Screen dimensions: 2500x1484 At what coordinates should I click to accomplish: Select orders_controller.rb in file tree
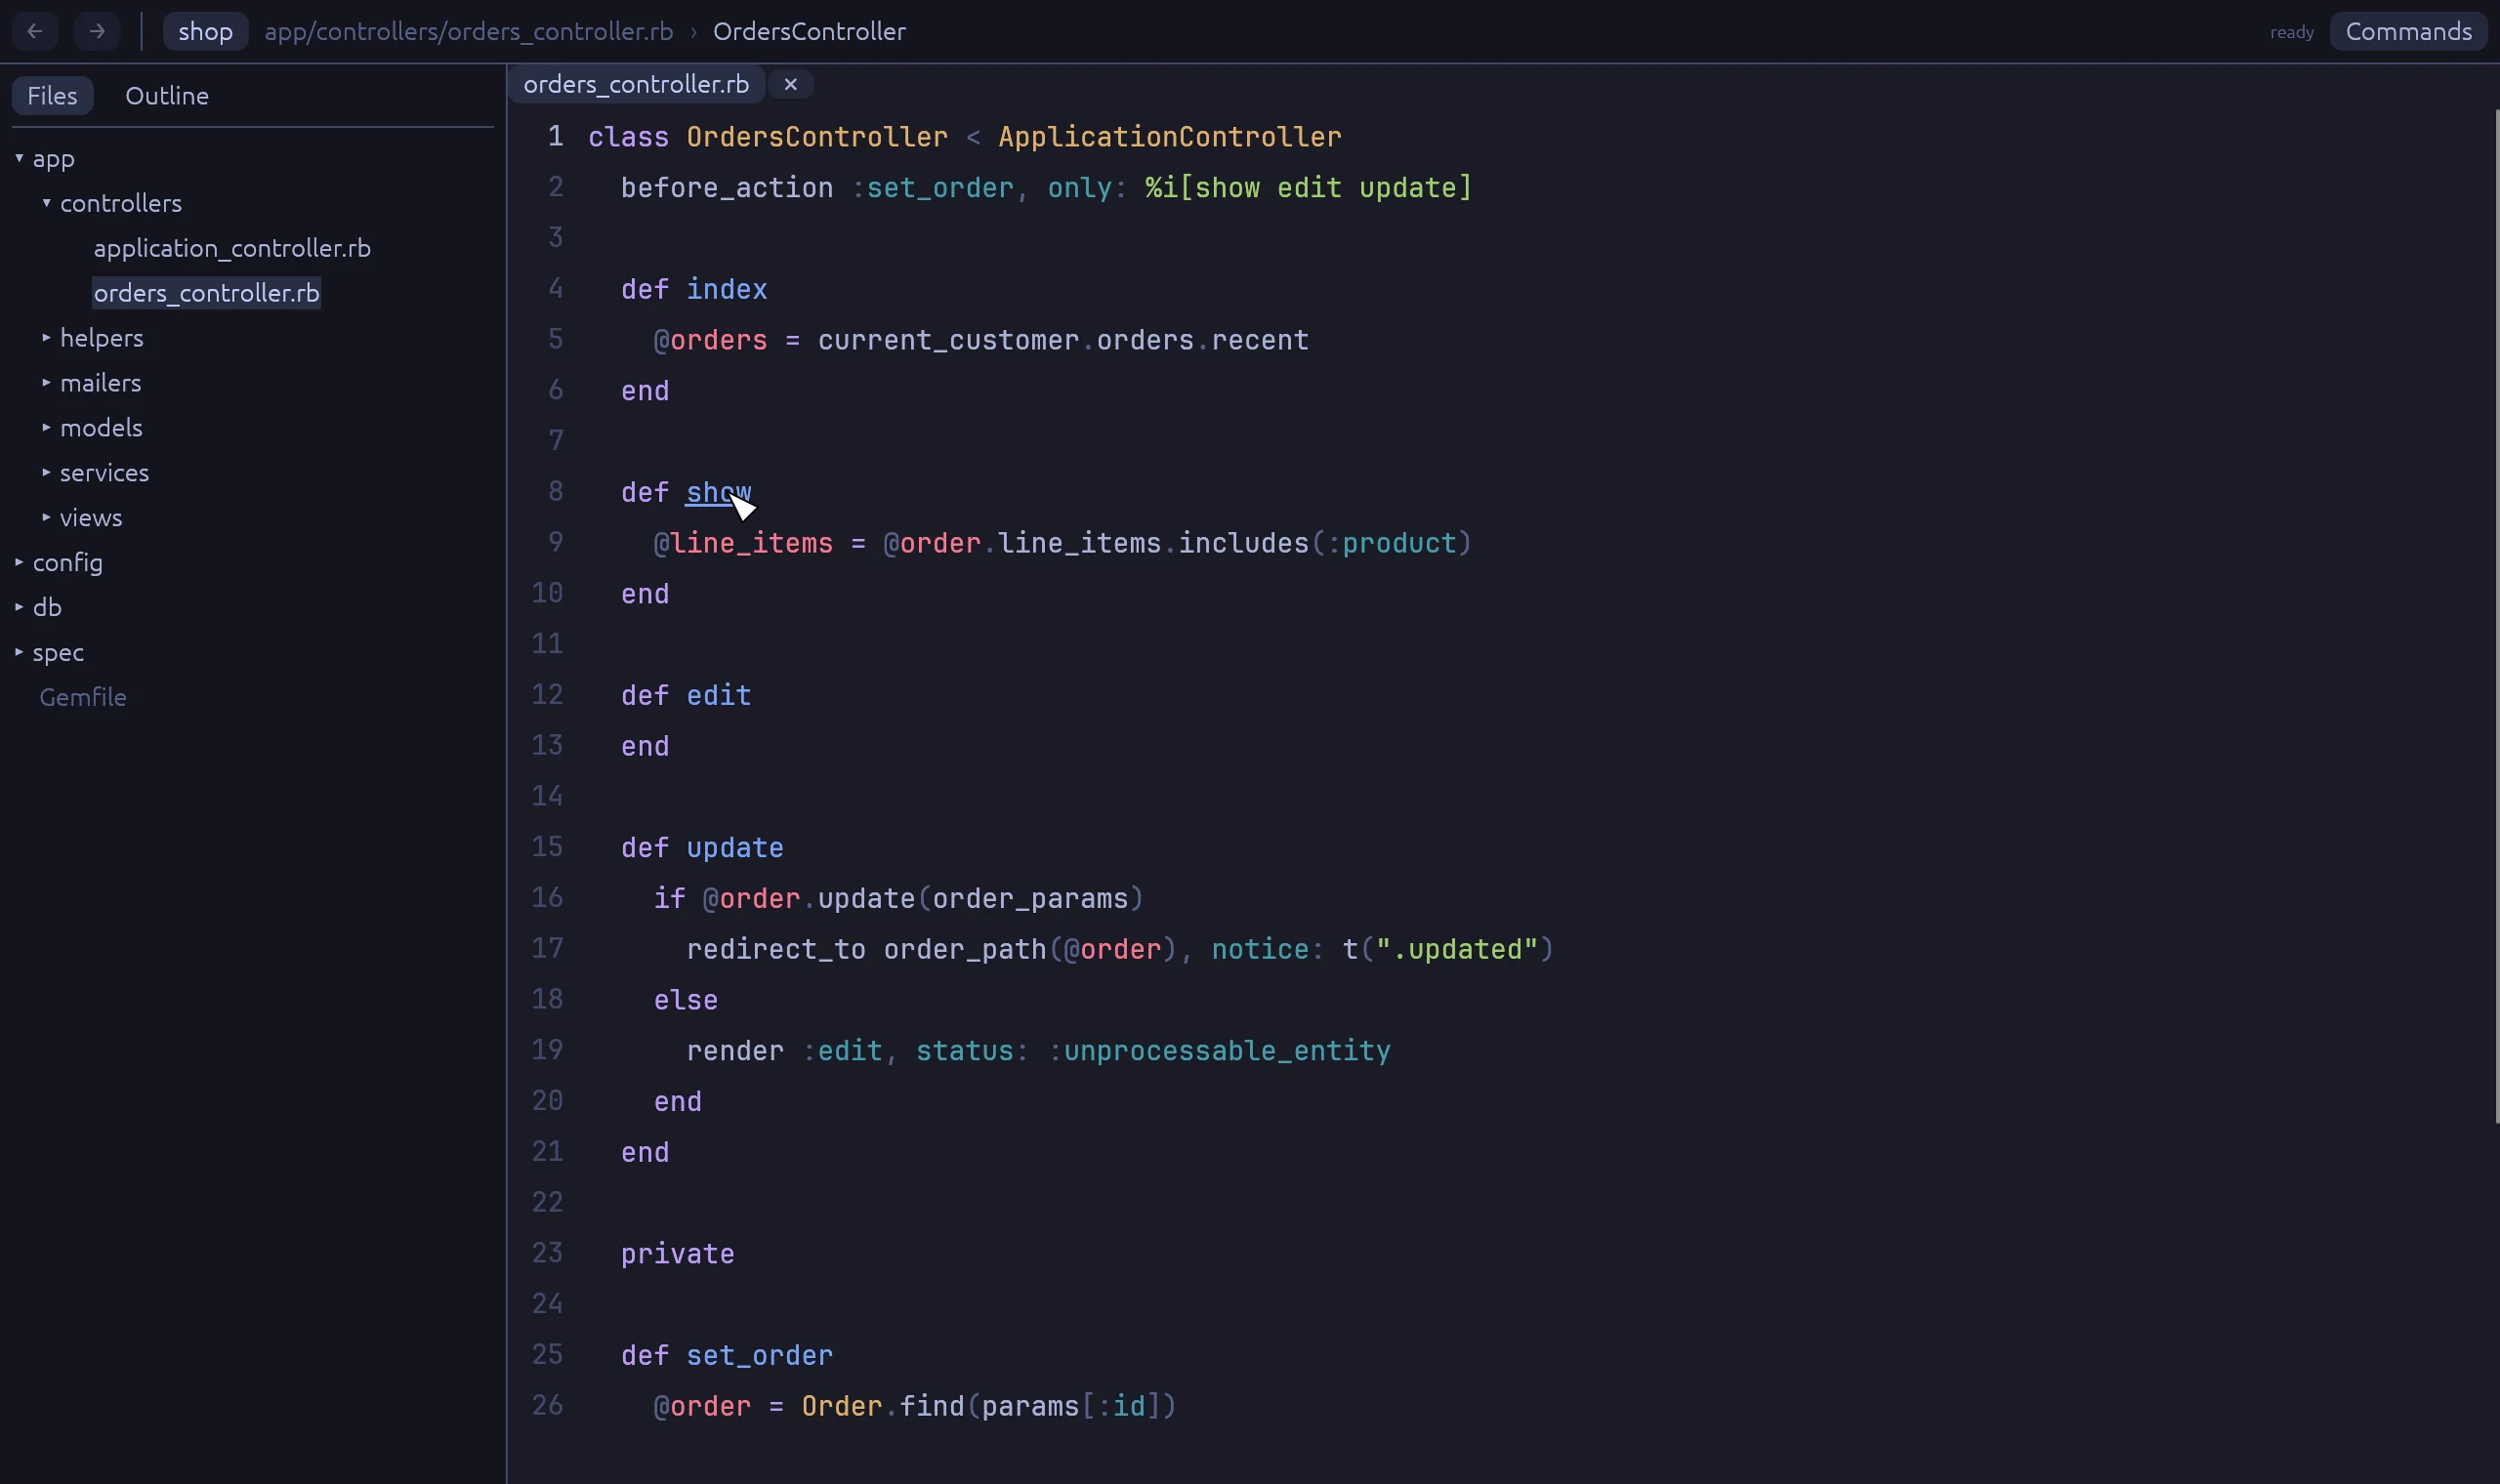pos(206,293)
